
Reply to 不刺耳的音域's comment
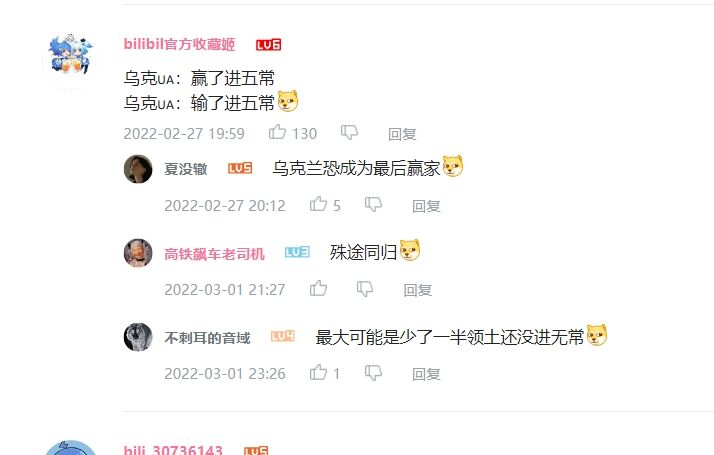click(426, 374)
